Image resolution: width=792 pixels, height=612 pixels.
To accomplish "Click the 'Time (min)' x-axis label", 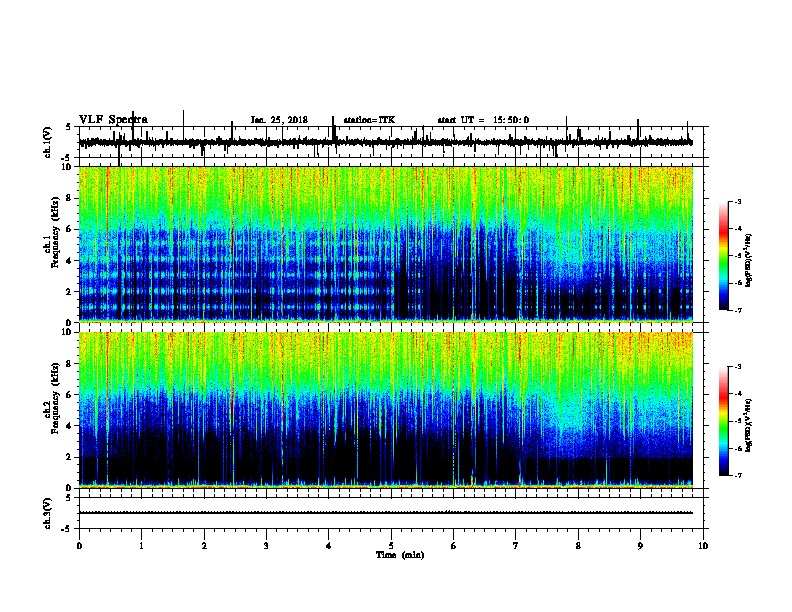I will (x=400, y=555).
